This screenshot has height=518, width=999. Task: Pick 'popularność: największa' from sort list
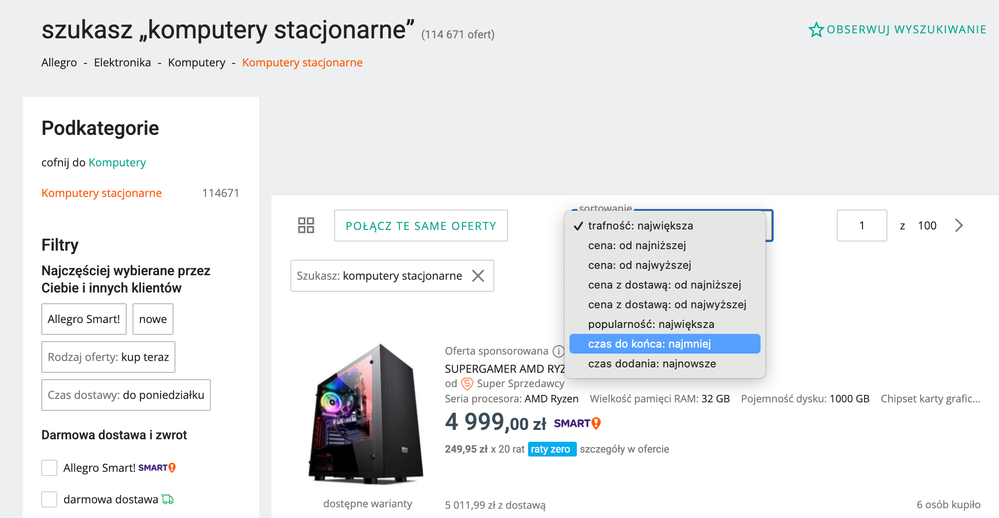tap(651, 324)
